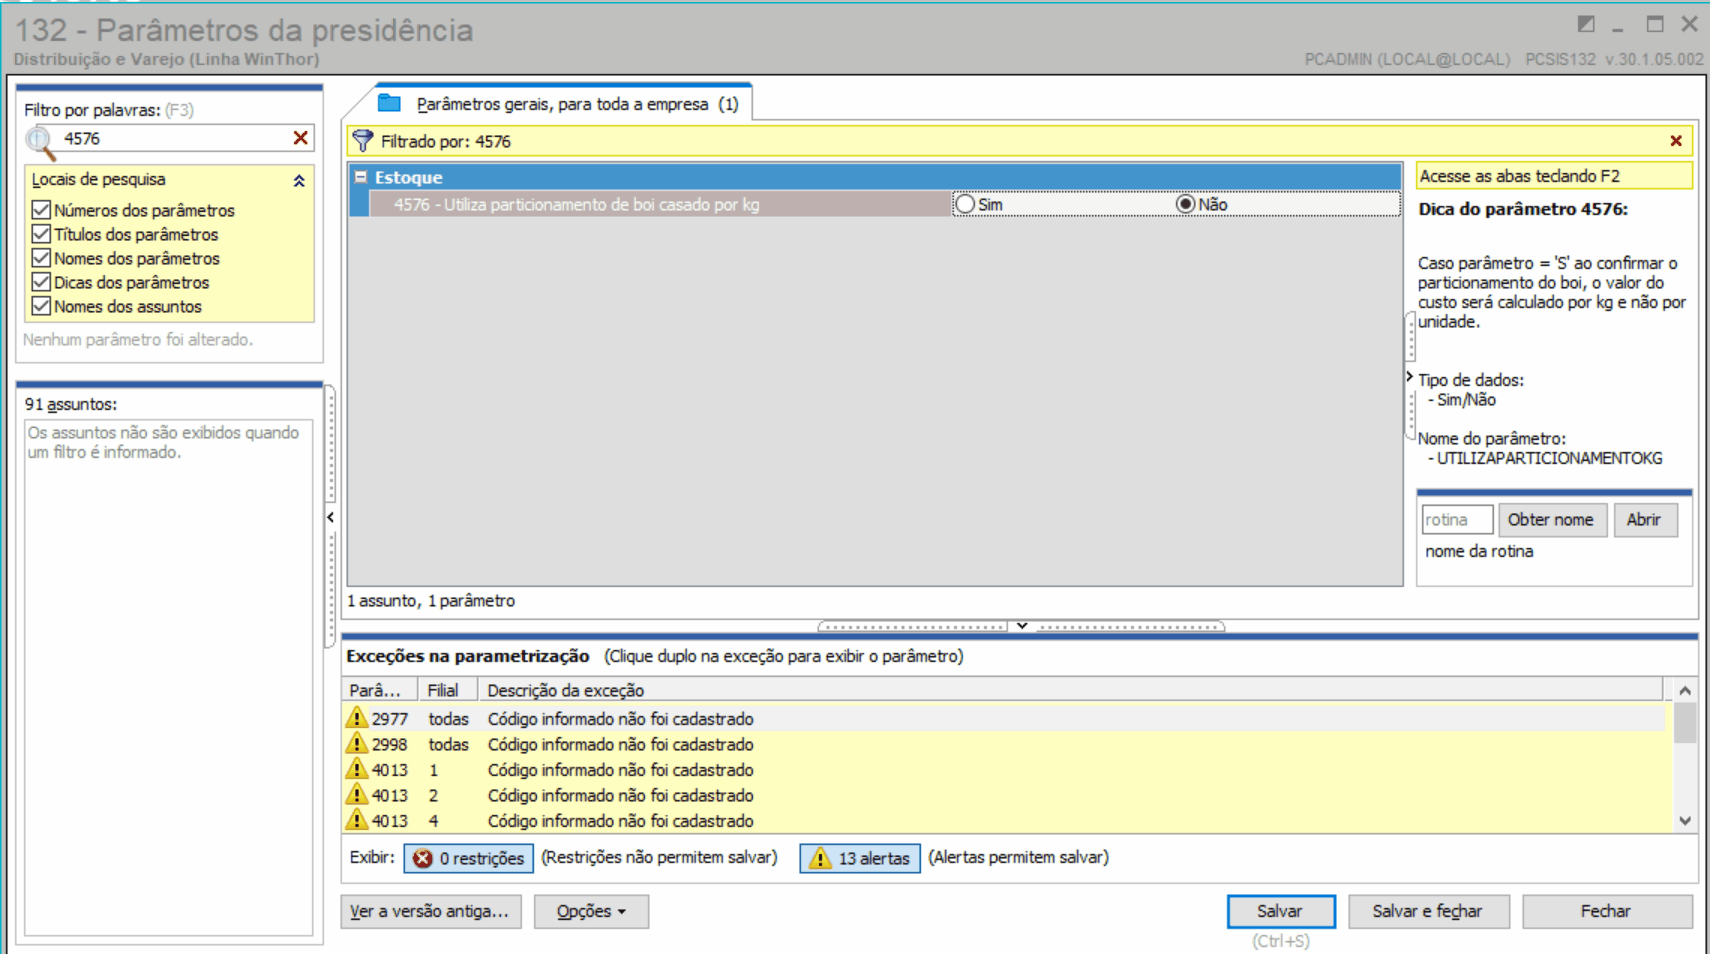Click warning icon on 4013 filial 2 row

[x=356, y=795]
